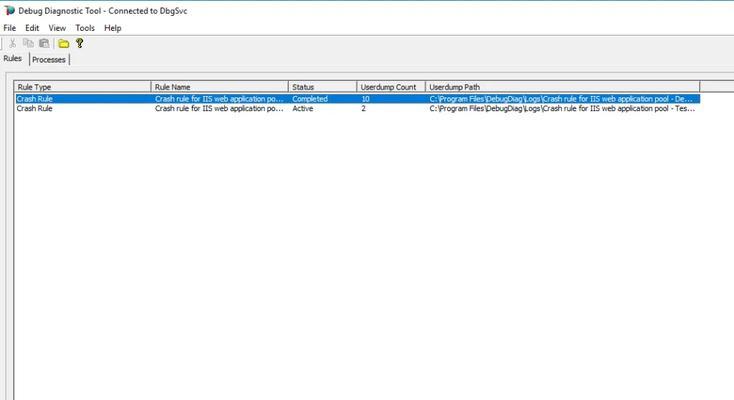Sort by Userdump Path column header
734x400 pixels.
pyautogui.click(x=563, y=87)
